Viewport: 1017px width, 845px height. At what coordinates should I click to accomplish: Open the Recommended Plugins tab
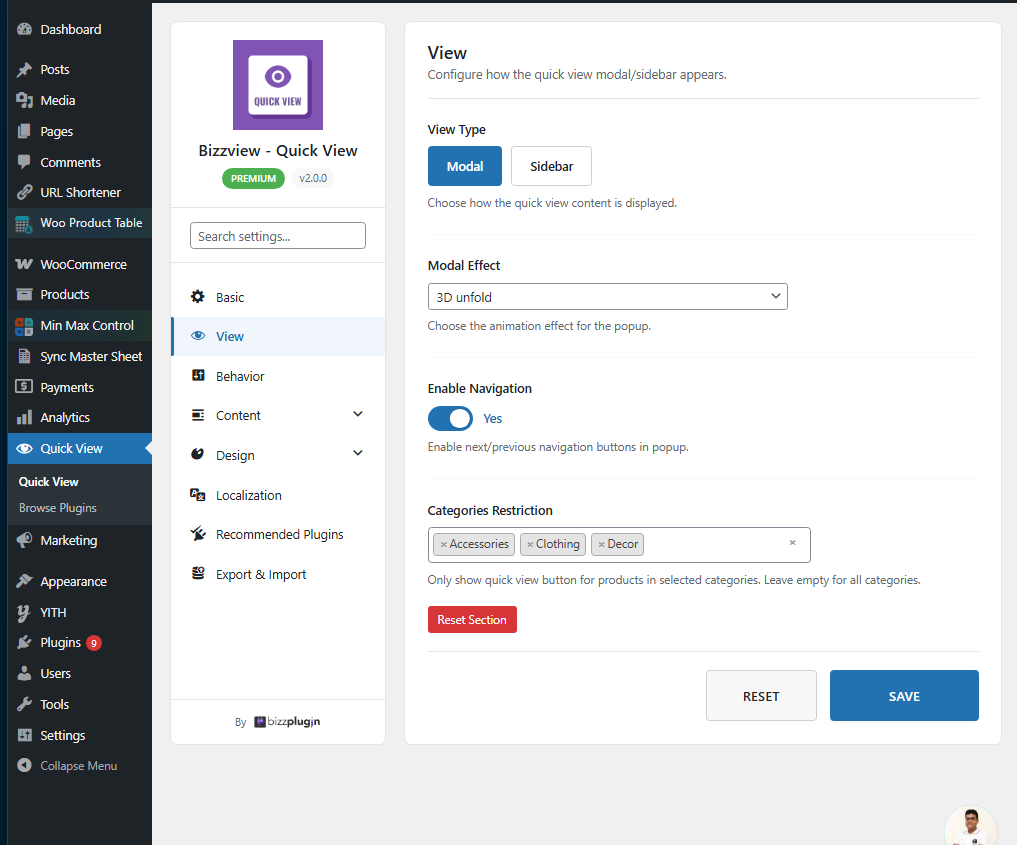pos(278,534)
